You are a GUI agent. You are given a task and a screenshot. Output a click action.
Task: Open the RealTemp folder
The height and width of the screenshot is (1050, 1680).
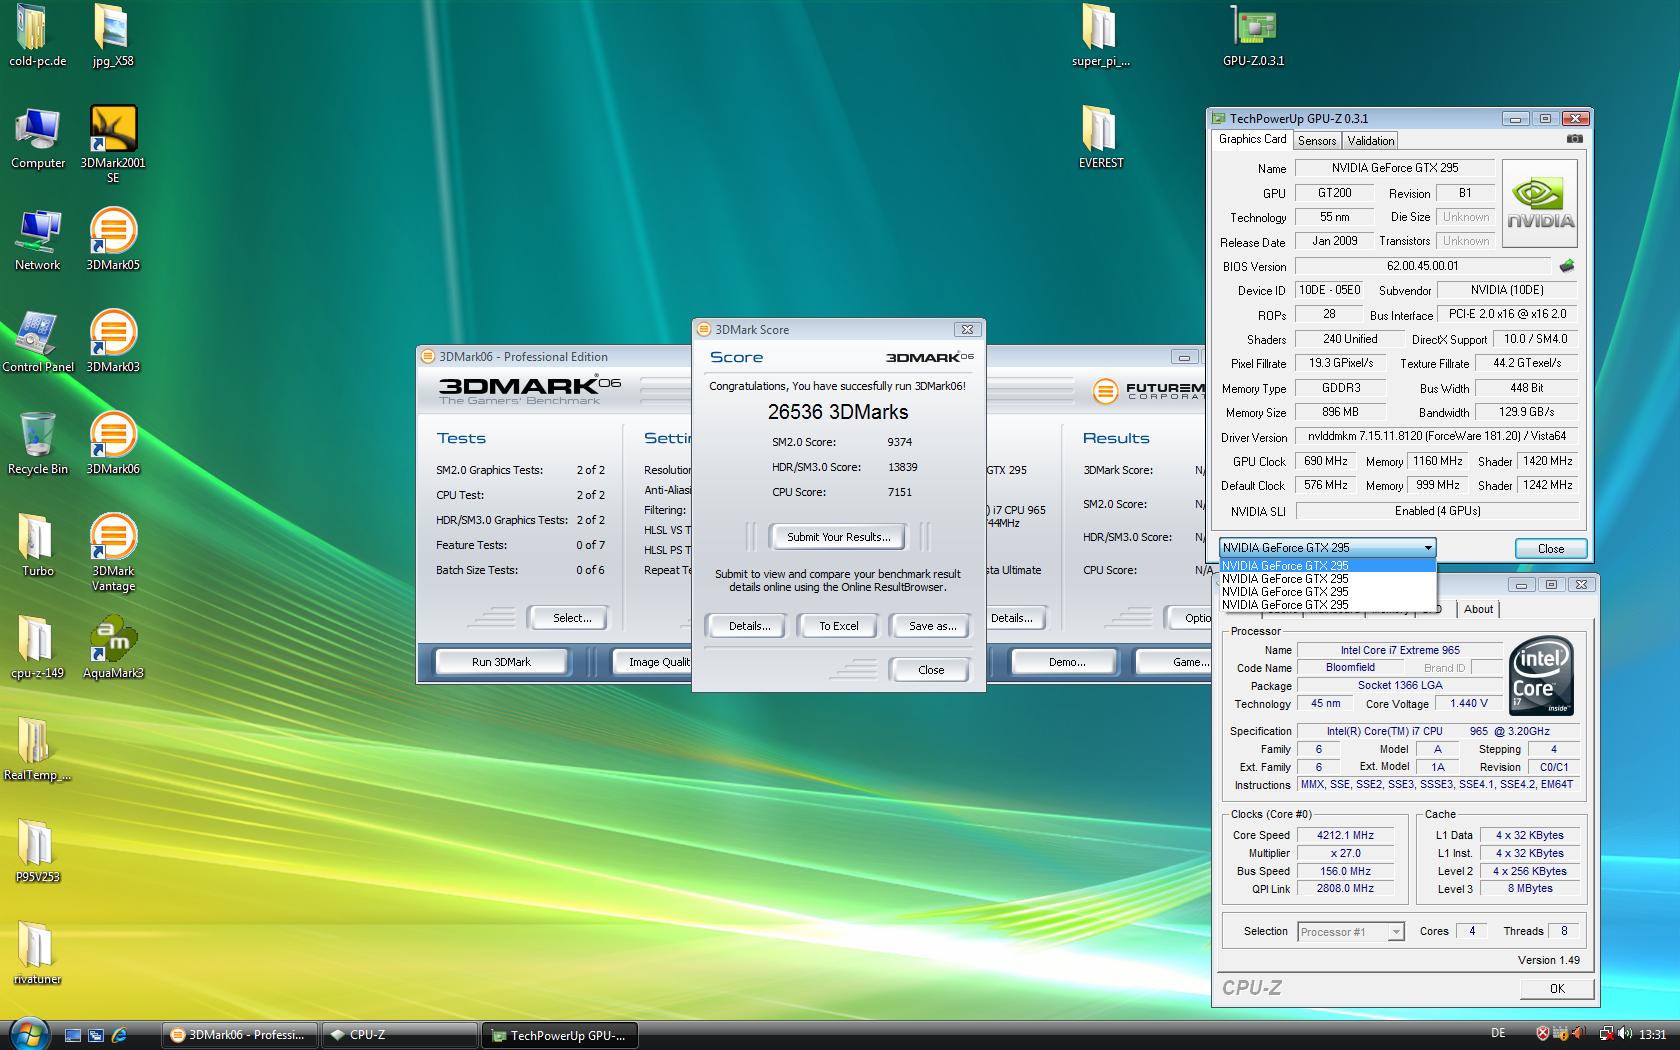tap(37, 750)
